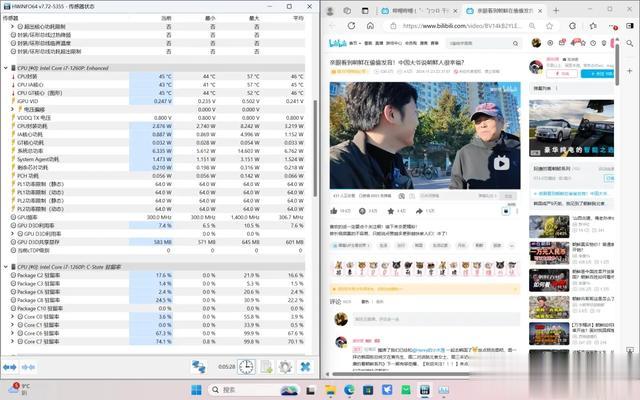Collapse the CPU [#0] i7-1260P Enhanced group
Screen dimensions: 640x400
click(6, 68)
